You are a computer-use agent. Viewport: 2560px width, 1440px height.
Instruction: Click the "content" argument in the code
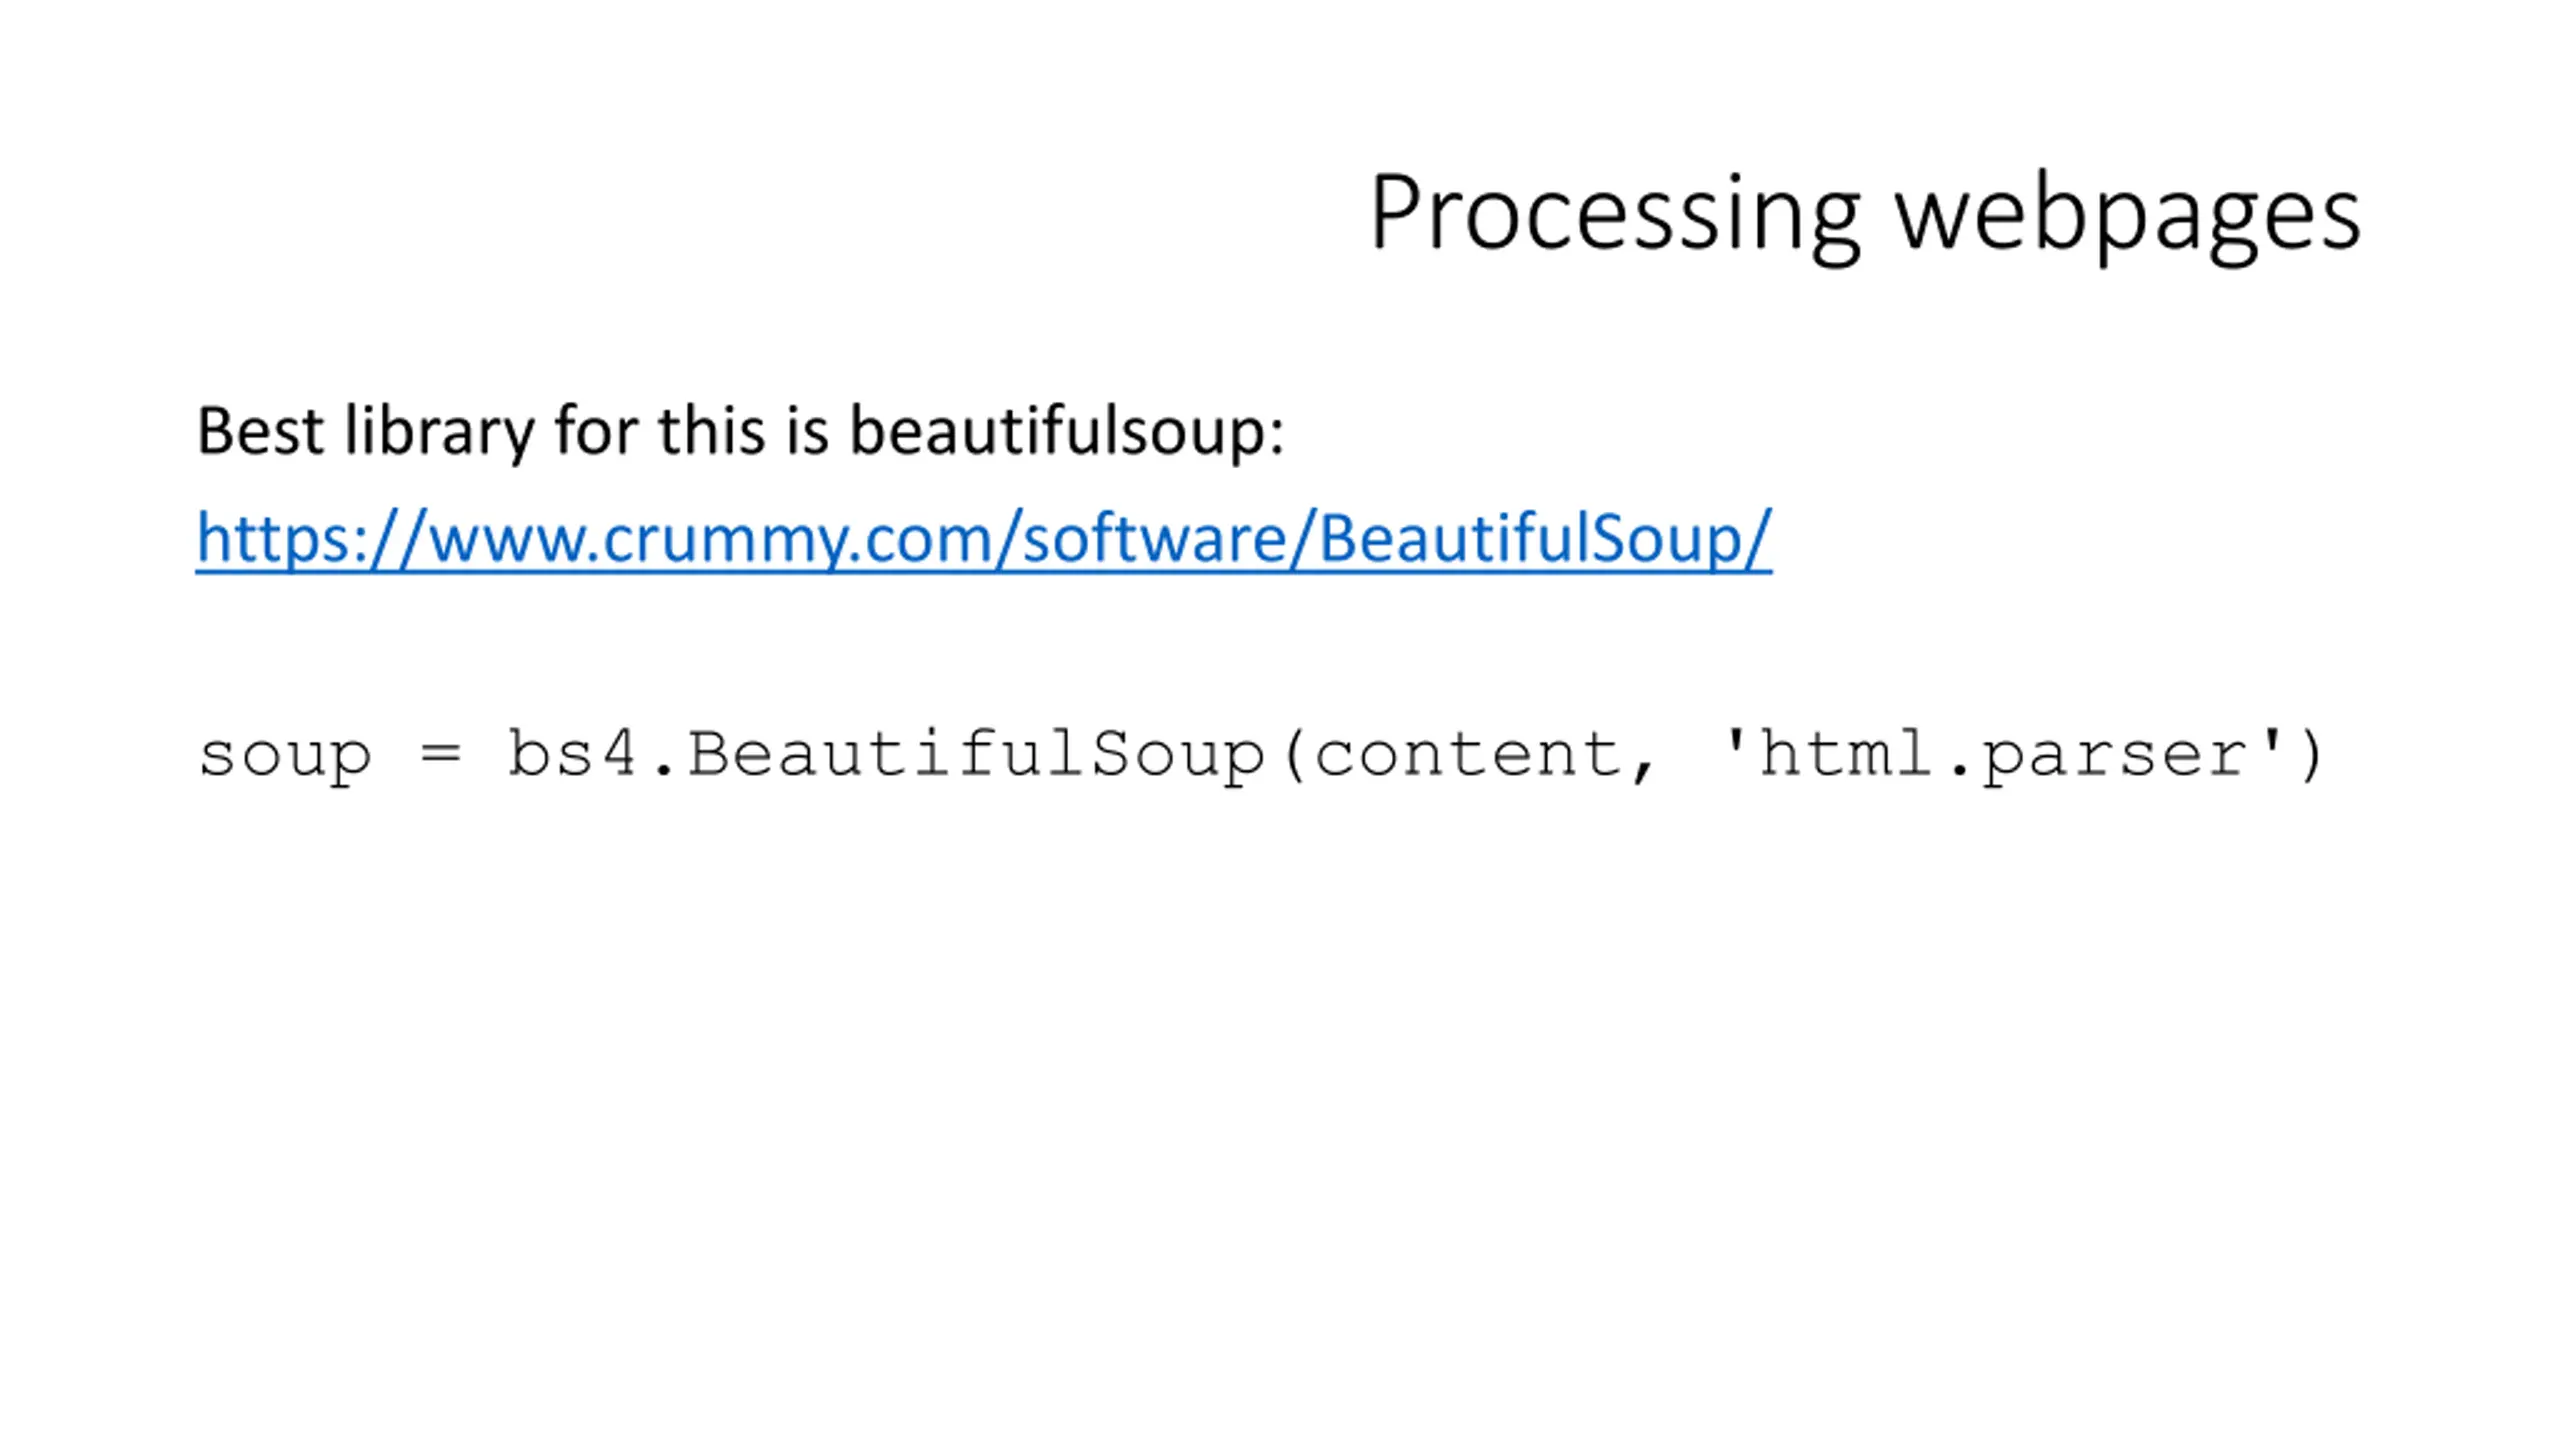(x=1468, y=754)
